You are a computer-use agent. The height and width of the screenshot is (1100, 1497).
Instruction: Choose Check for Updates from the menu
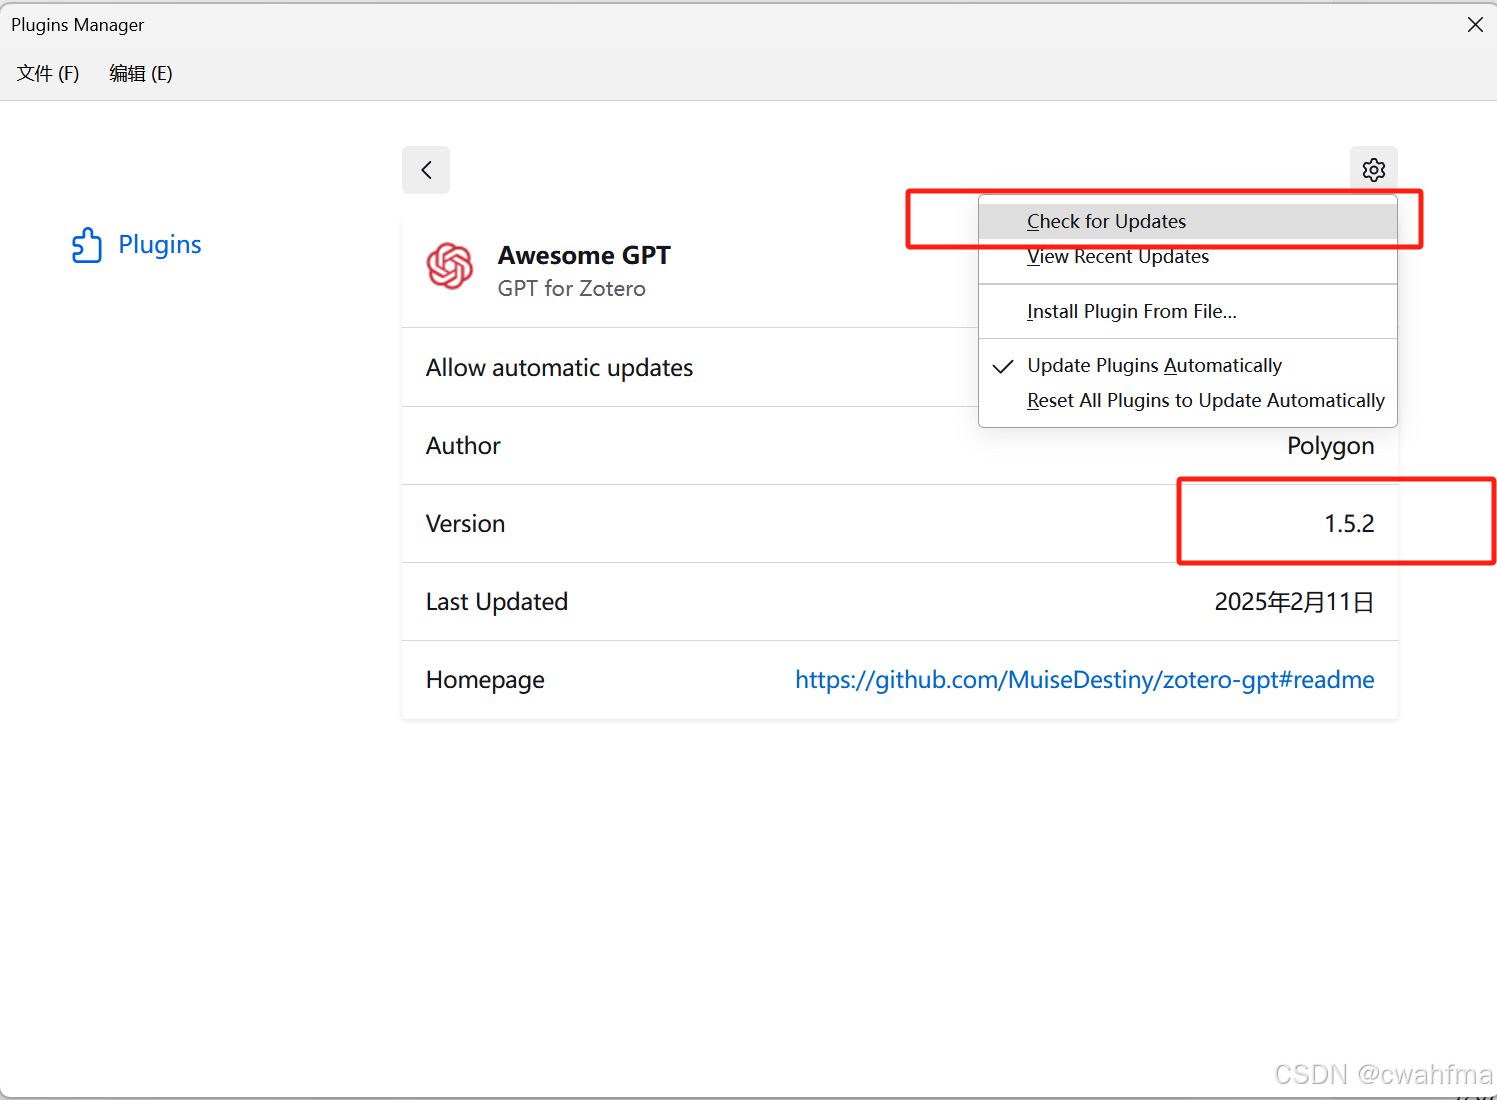[1106, 221]
